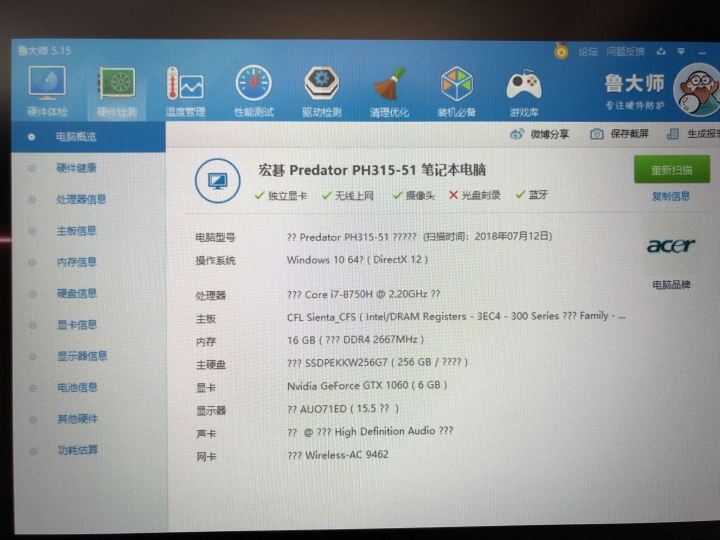Click the High Definition Audio value
720x540 pixels.
370,431
